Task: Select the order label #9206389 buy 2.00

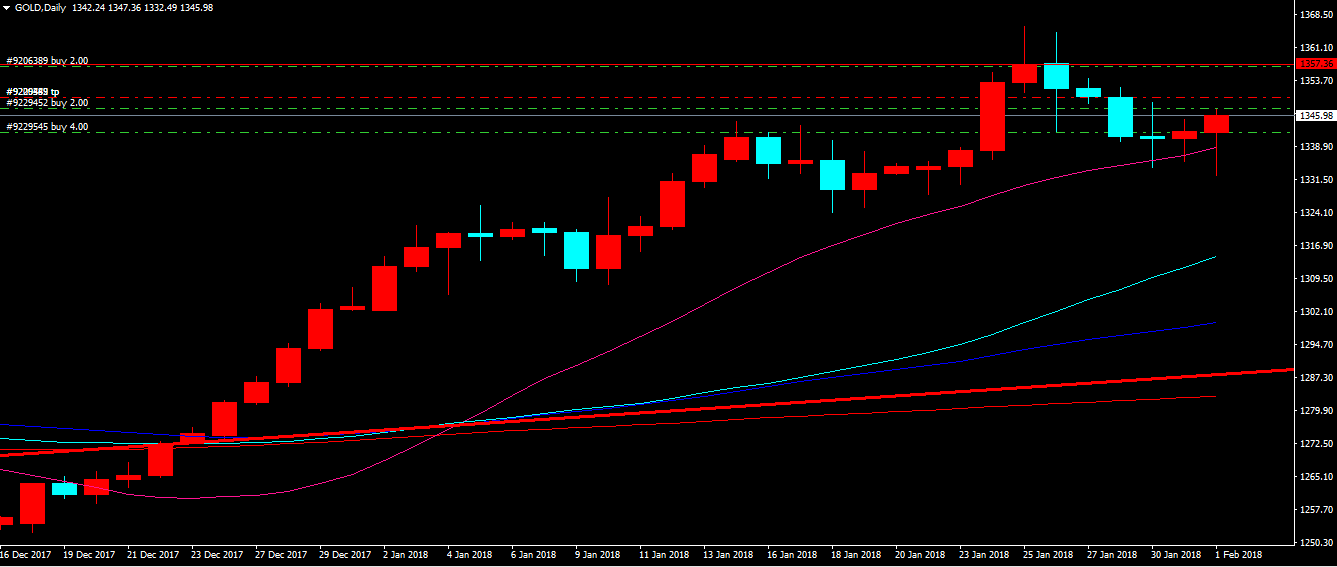Action: coord(47,61)
